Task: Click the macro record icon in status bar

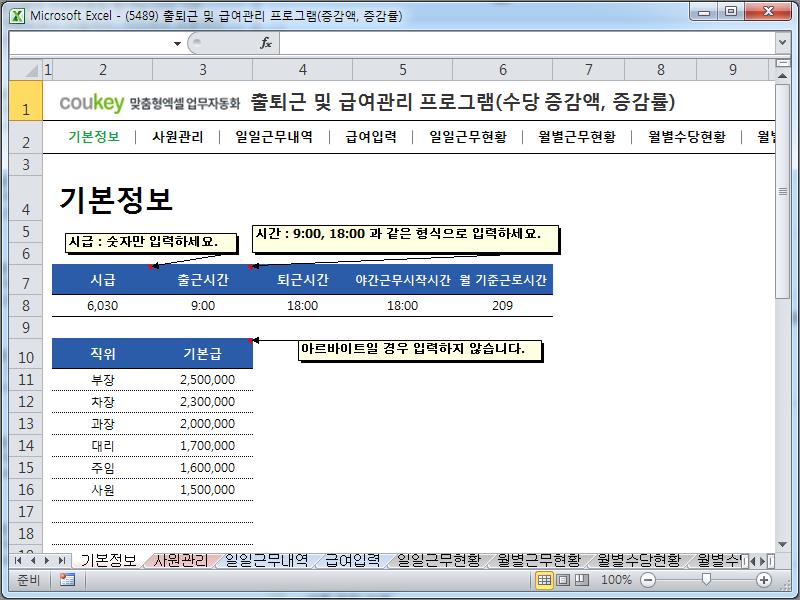Action: tap(67, 580)
